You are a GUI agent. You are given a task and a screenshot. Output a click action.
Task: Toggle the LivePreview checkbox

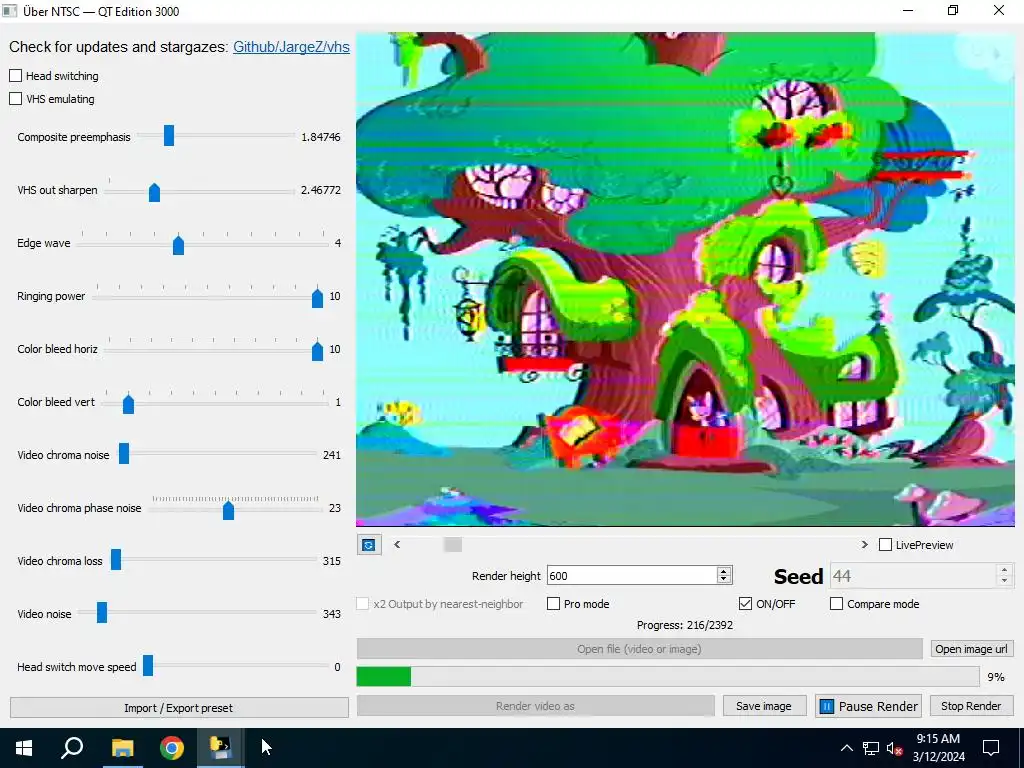click(886, 545)
